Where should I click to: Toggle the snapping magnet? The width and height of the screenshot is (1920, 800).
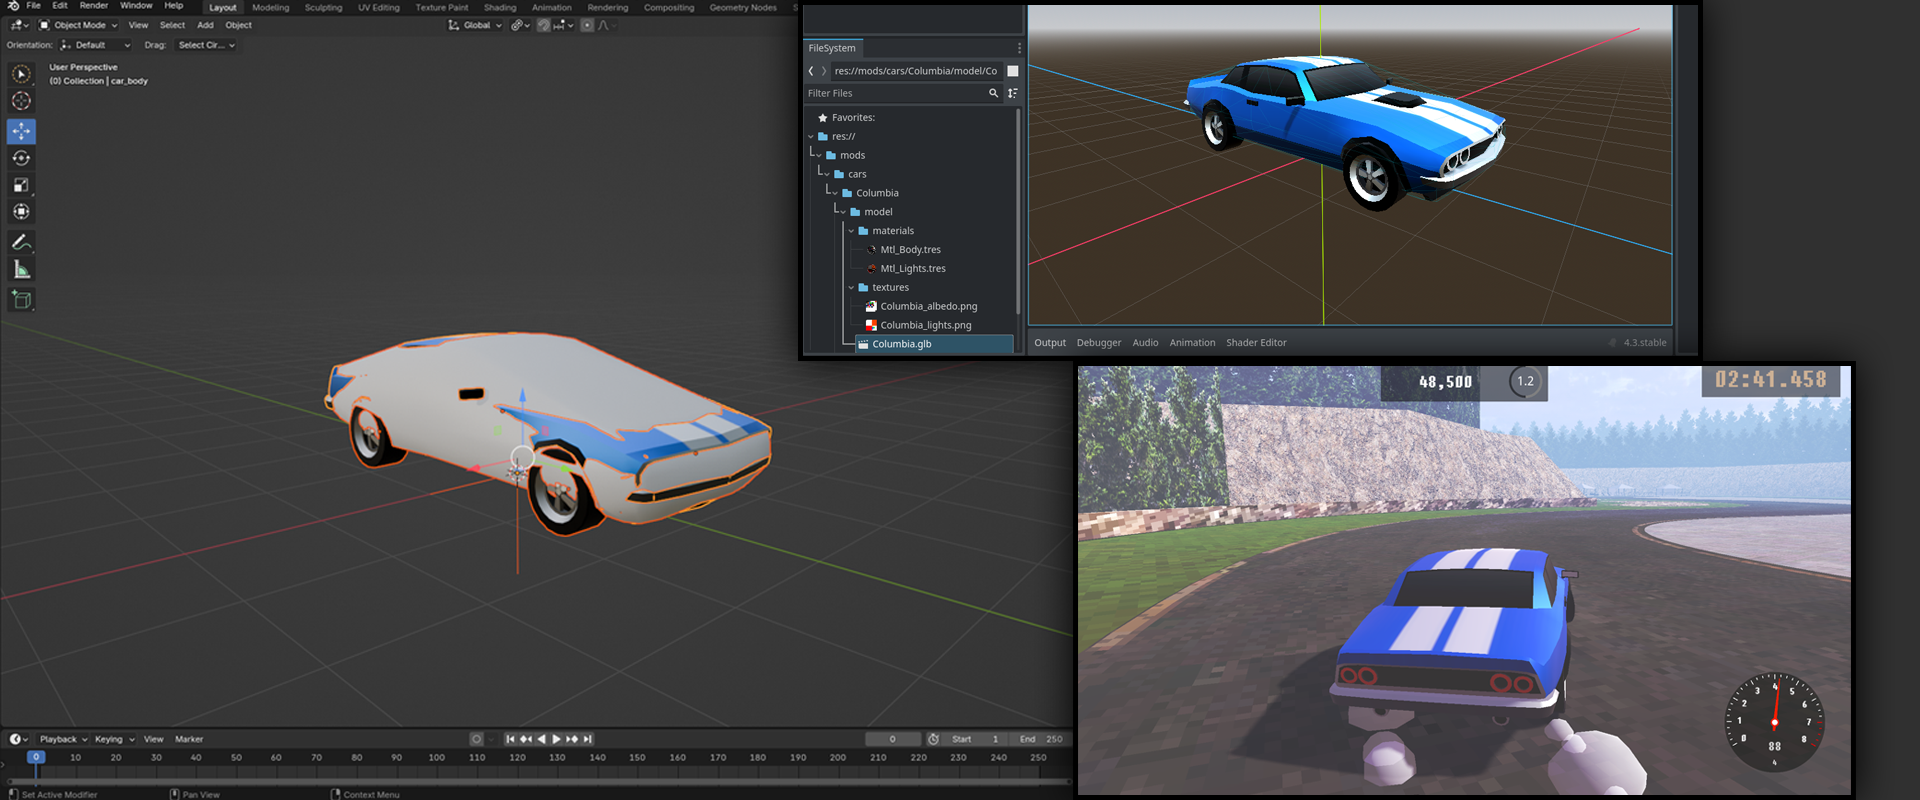(543, 25)
